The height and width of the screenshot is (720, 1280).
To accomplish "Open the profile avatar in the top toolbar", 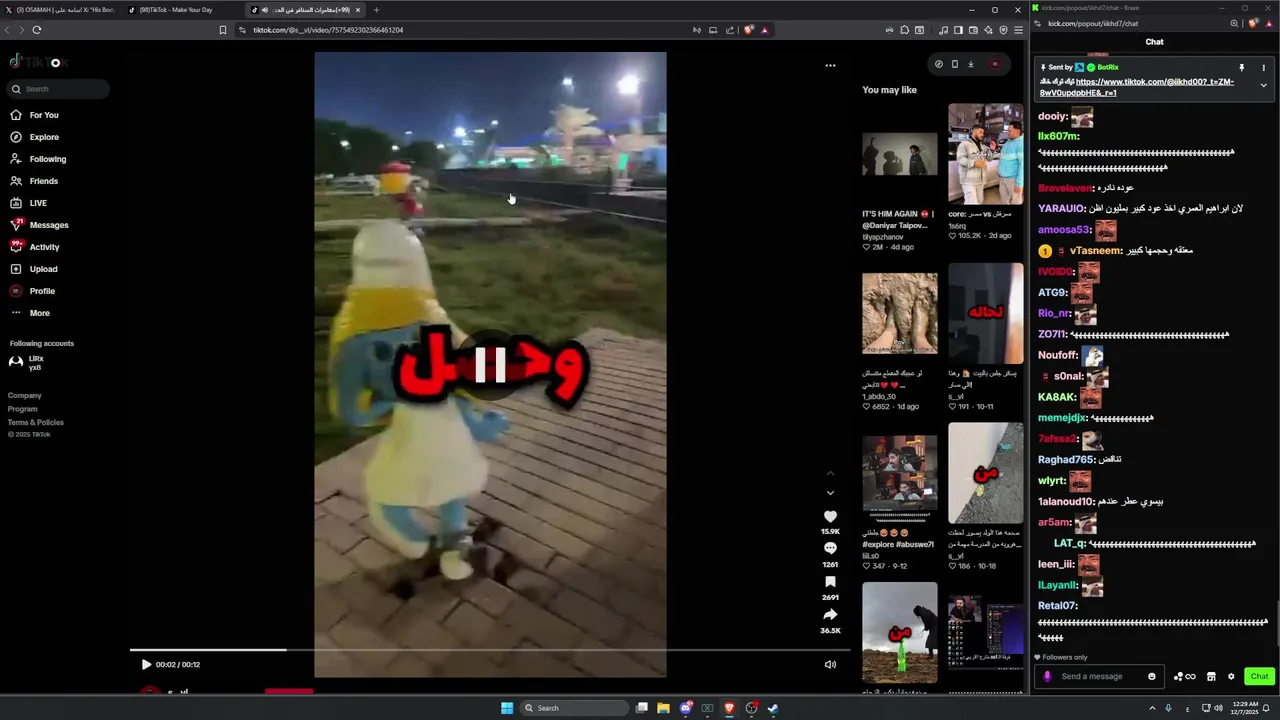I will [x=994, y=64].
